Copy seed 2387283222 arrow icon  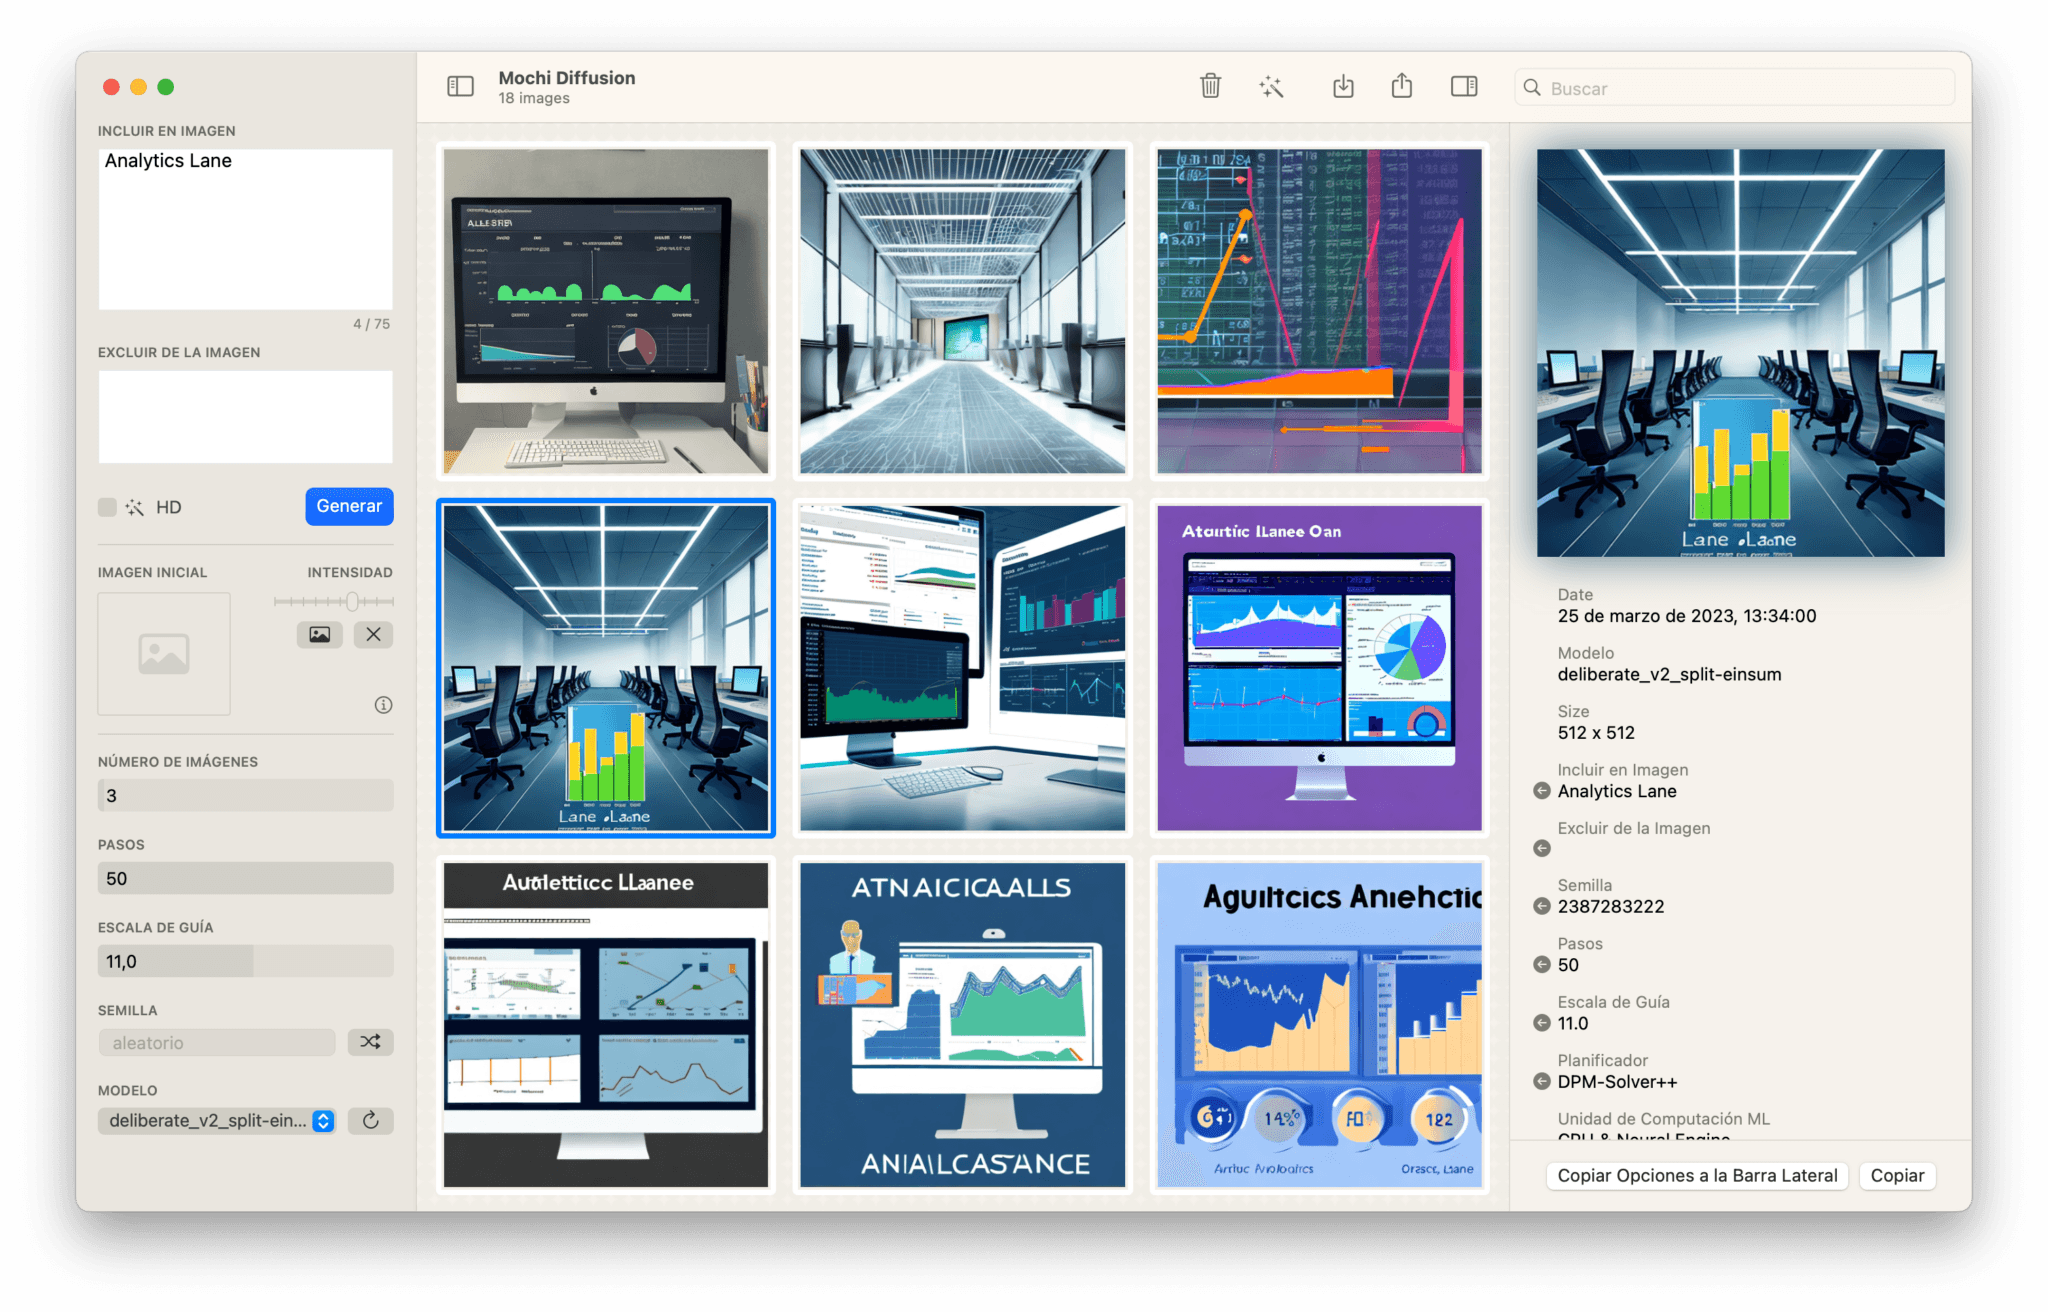coord(1542,906)
